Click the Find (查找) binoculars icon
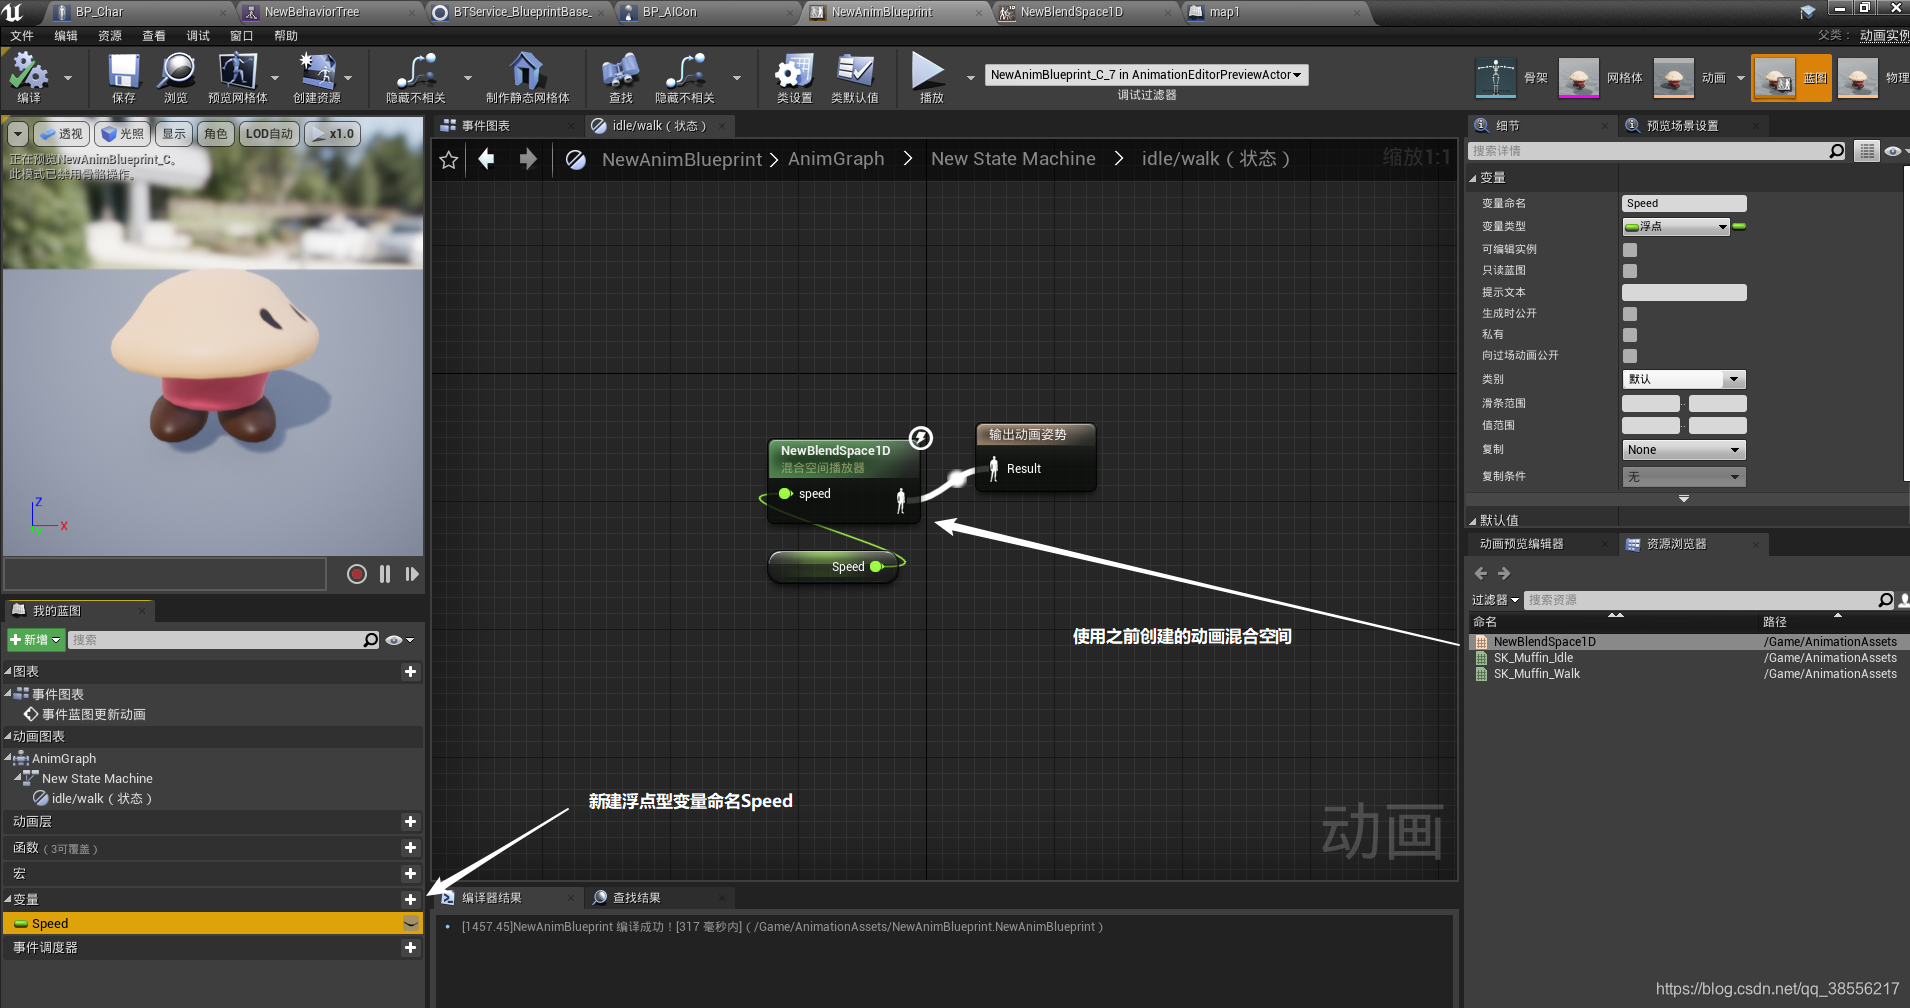This screenshot has height=1008, width=1910. coord(620,71)
